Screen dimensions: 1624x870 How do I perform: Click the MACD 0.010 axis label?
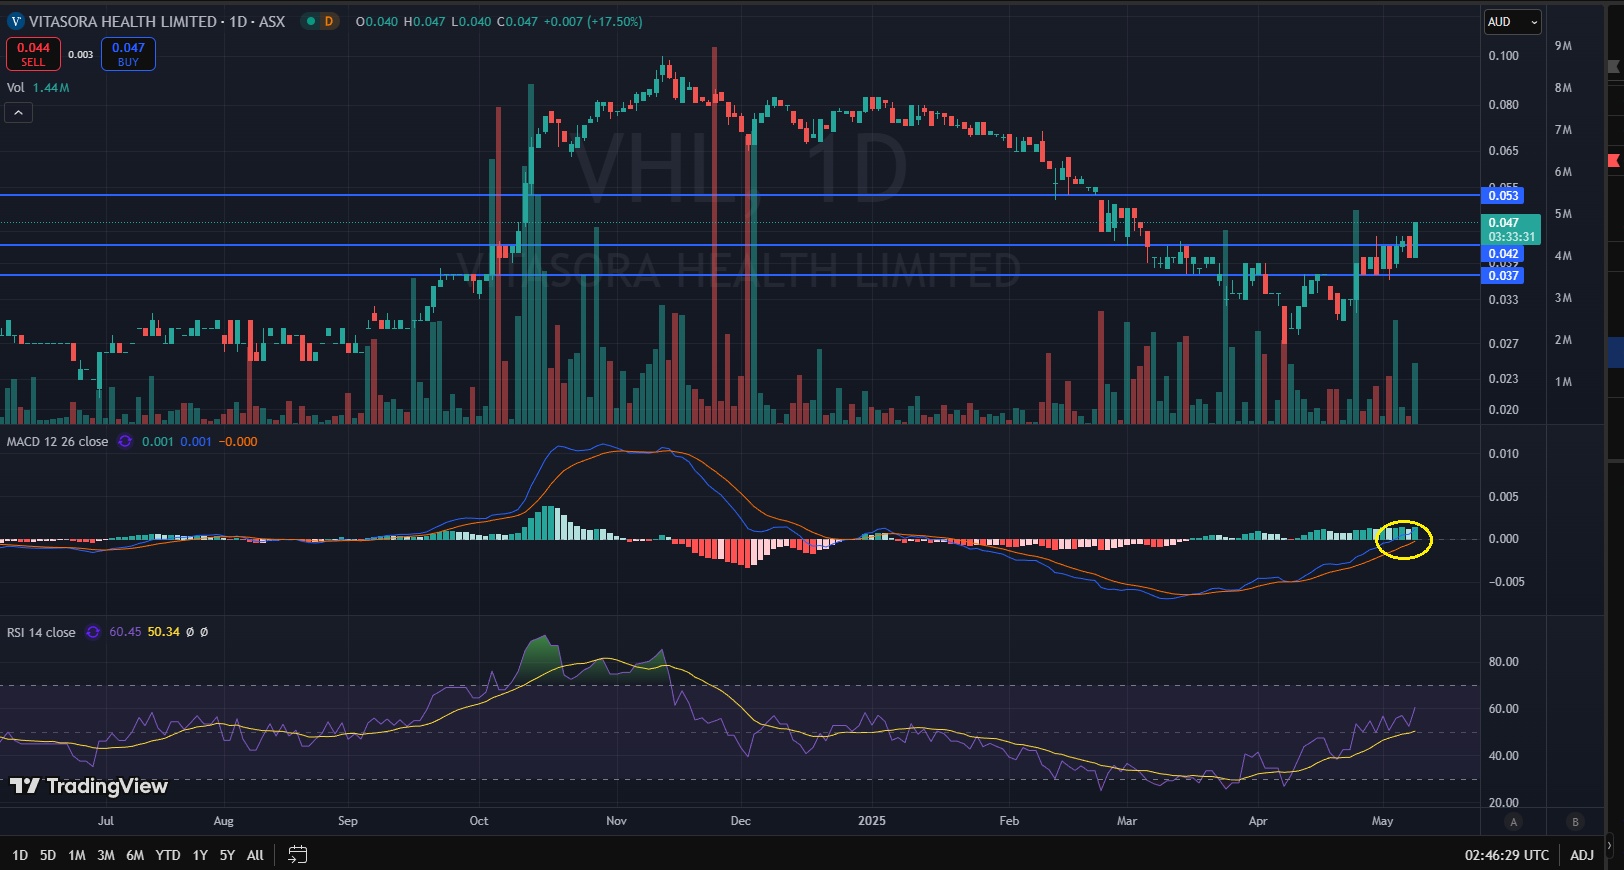point(1503,454)
